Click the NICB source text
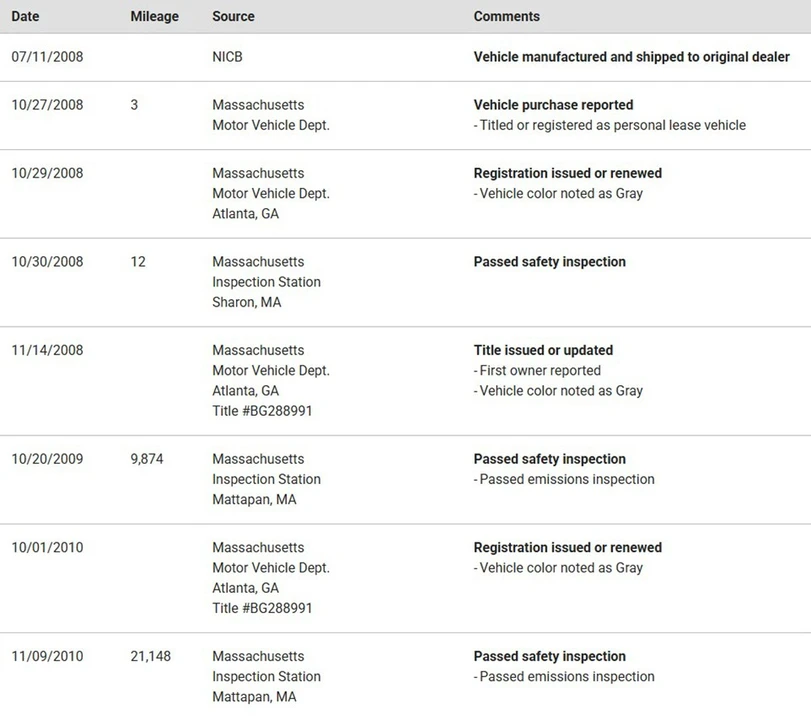The image size is (811, 720). 227,57
